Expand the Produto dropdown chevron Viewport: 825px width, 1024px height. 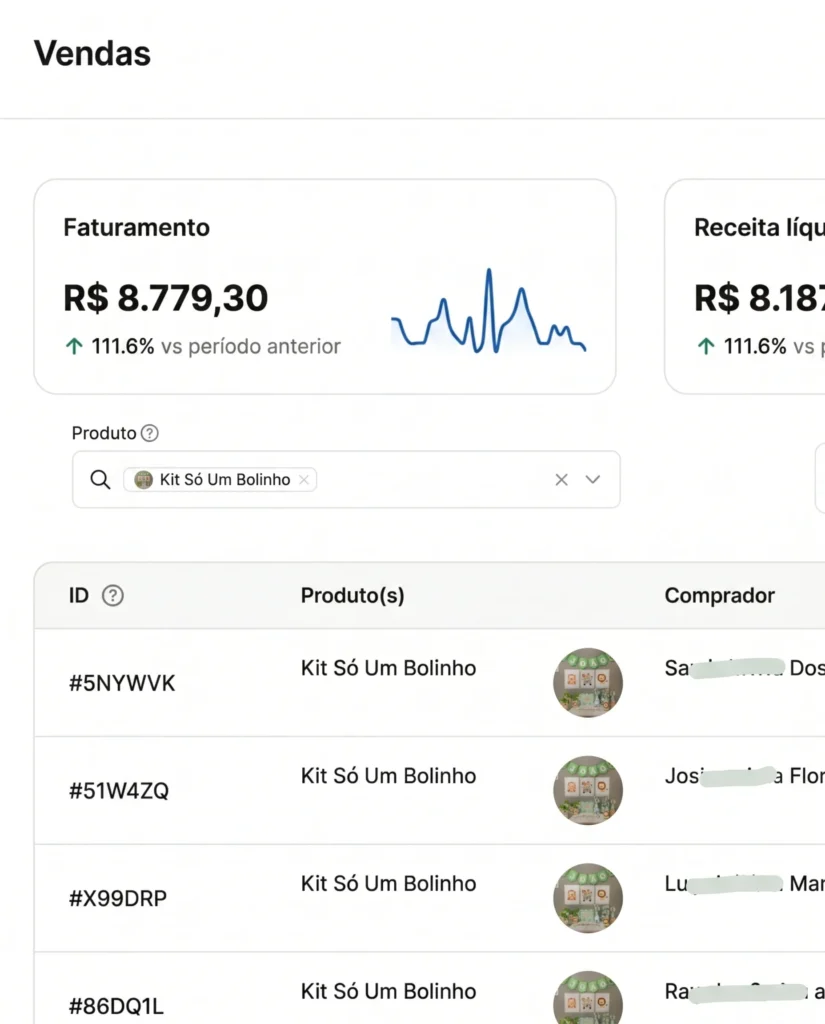pos(592,479)
